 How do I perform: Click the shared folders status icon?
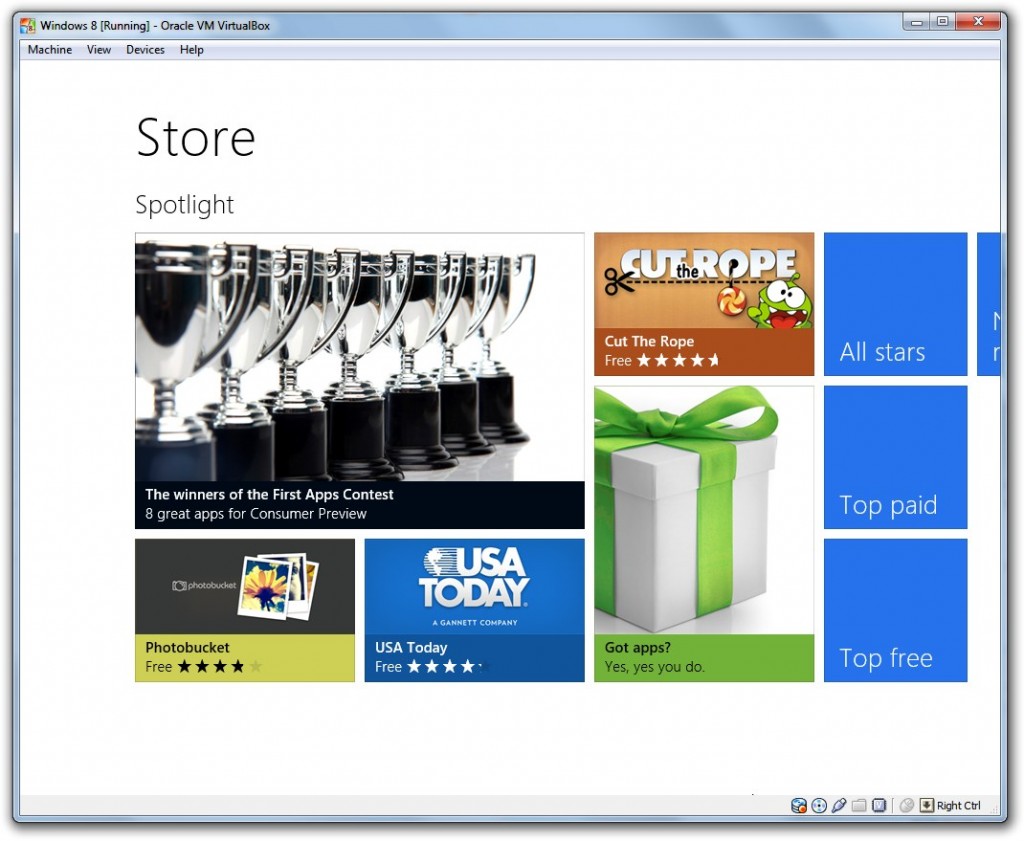click(x=857, y=805)
